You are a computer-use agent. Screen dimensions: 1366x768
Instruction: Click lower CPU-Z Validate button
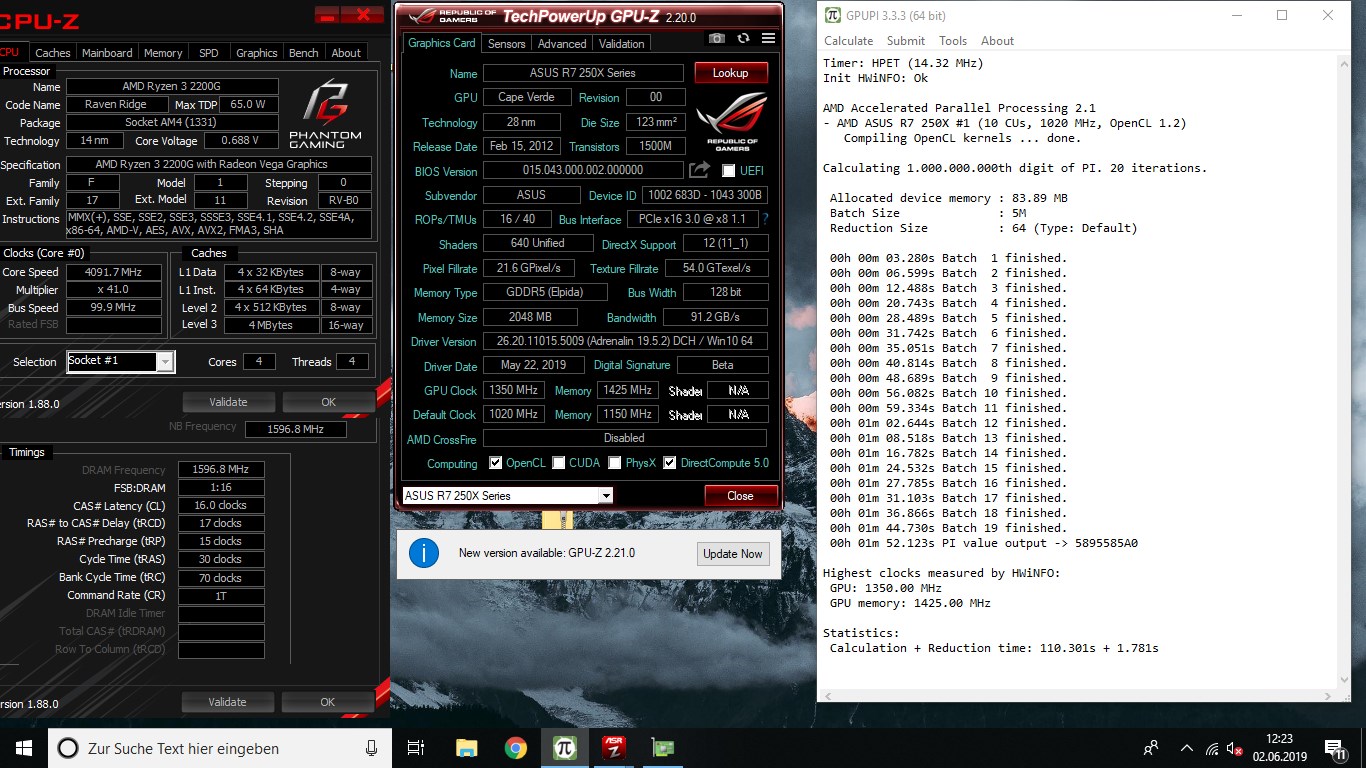pyautogui.click(x=227, y=702)
